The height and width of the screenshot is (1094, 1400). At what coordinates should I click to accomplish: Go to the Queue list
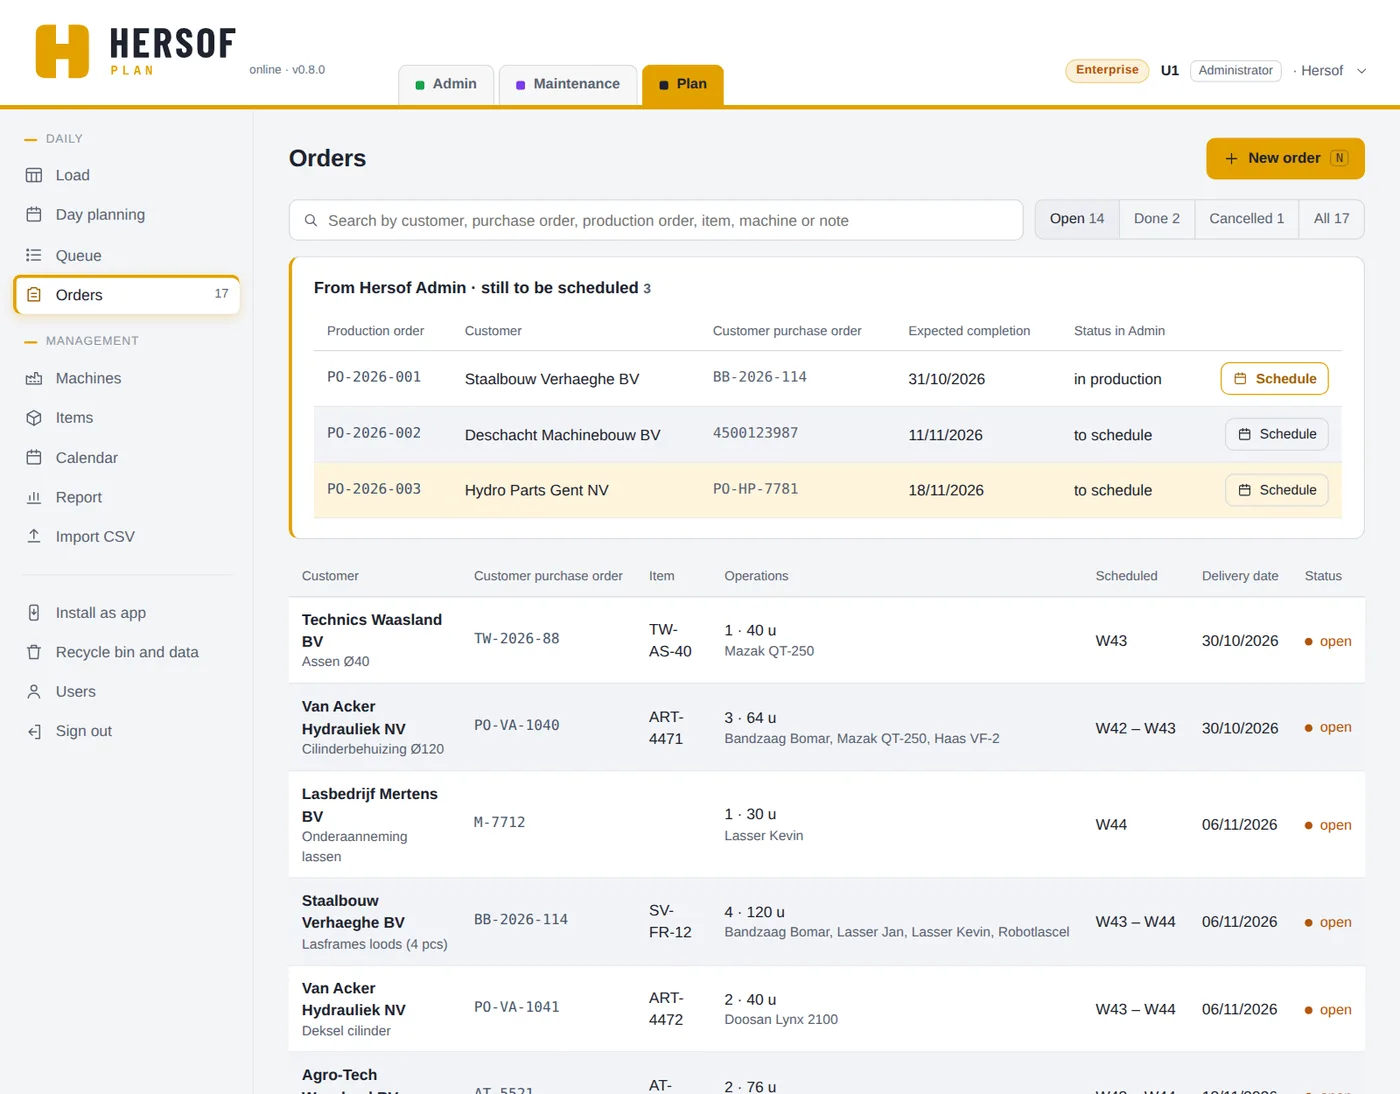tap(127, 255)
